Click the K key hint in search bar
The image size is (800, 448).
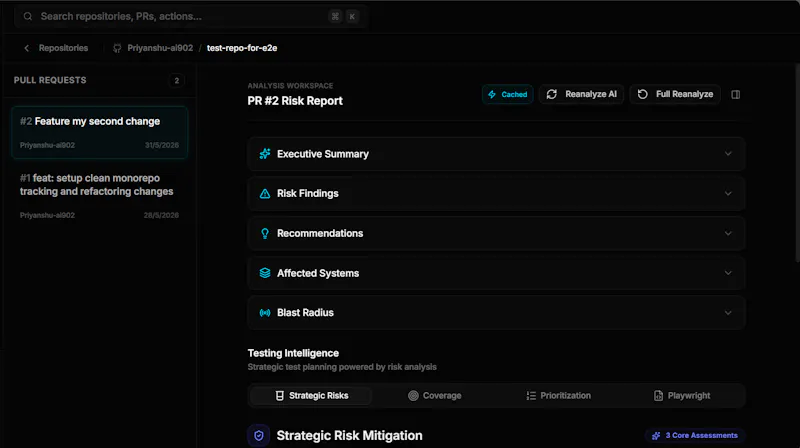(x=352, y=16)
